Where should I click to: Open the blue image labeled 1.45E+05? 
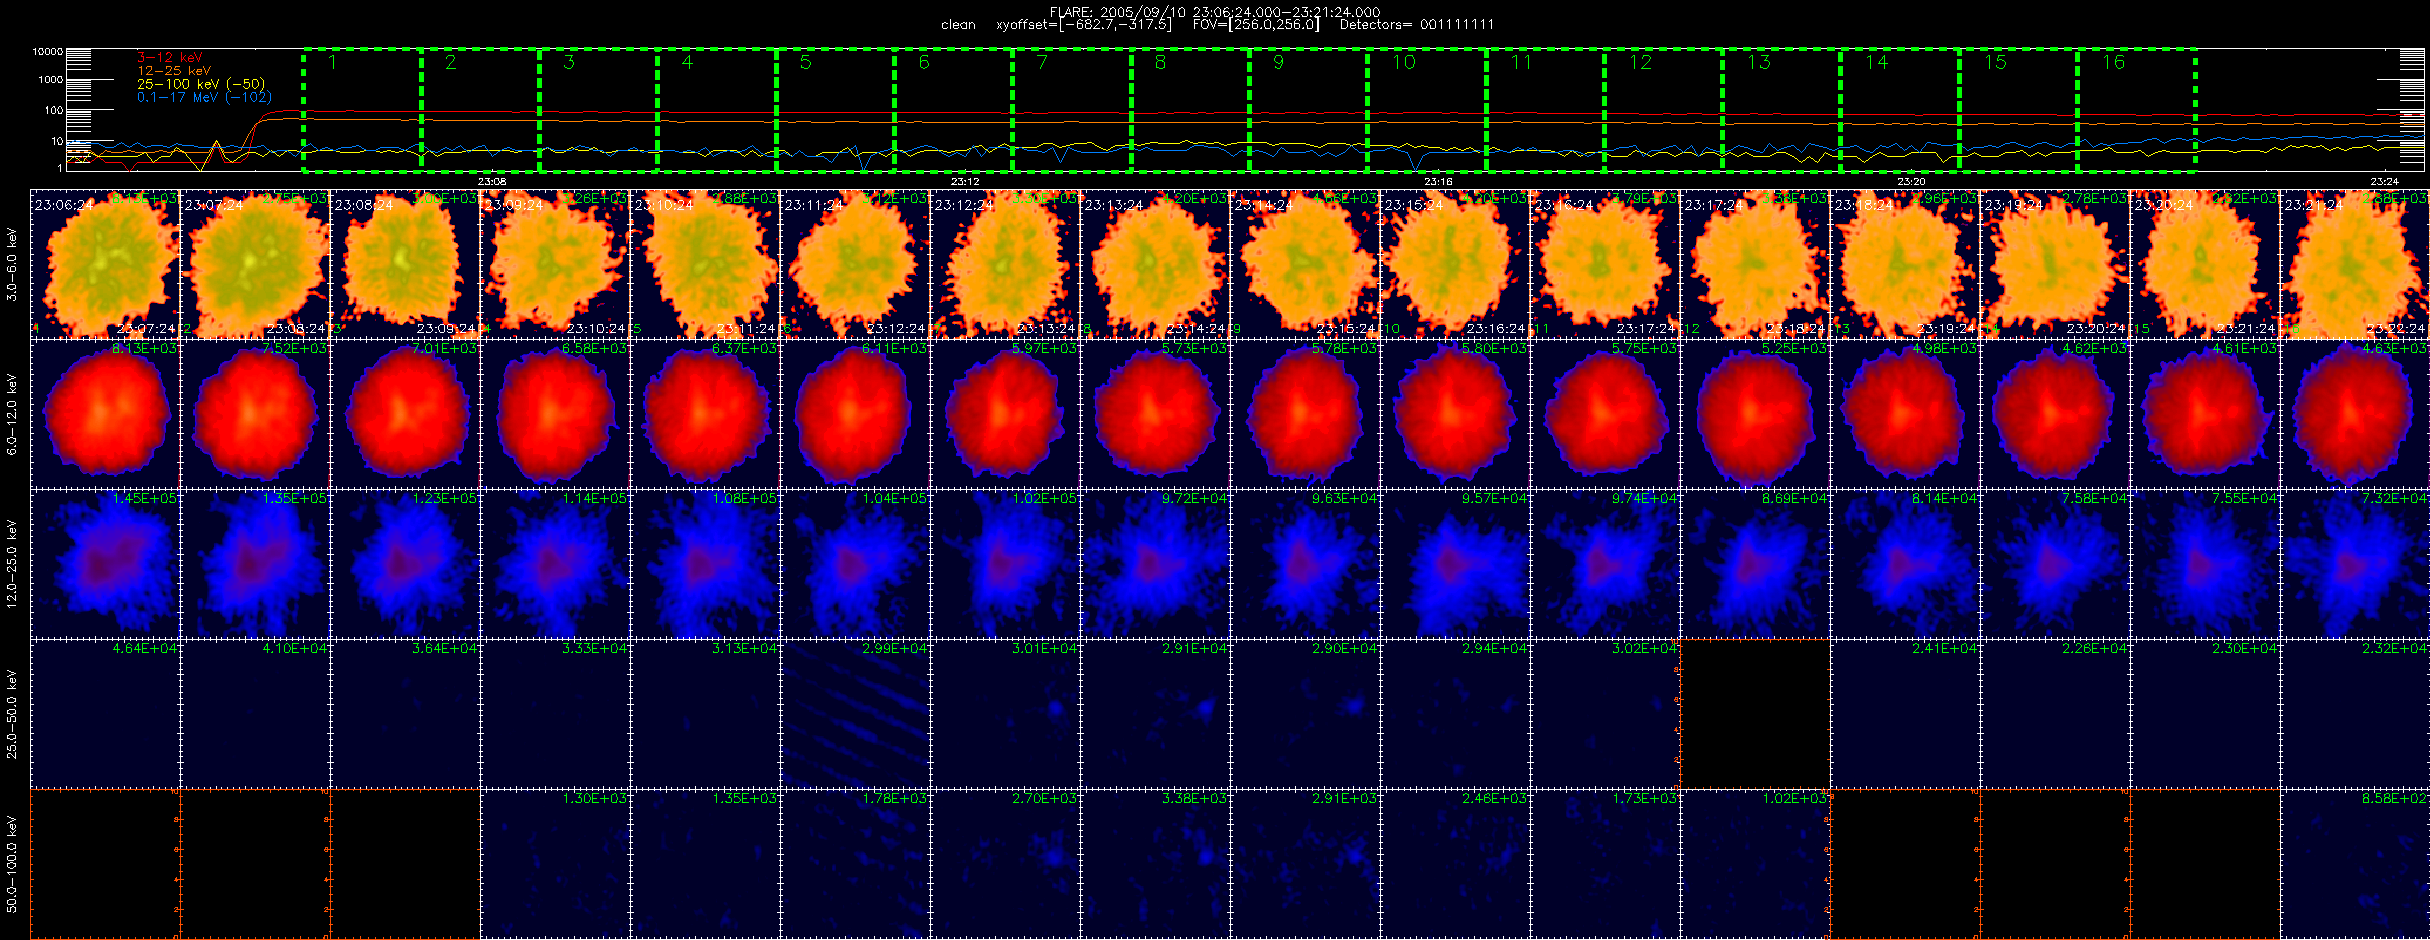click(106, 564)
